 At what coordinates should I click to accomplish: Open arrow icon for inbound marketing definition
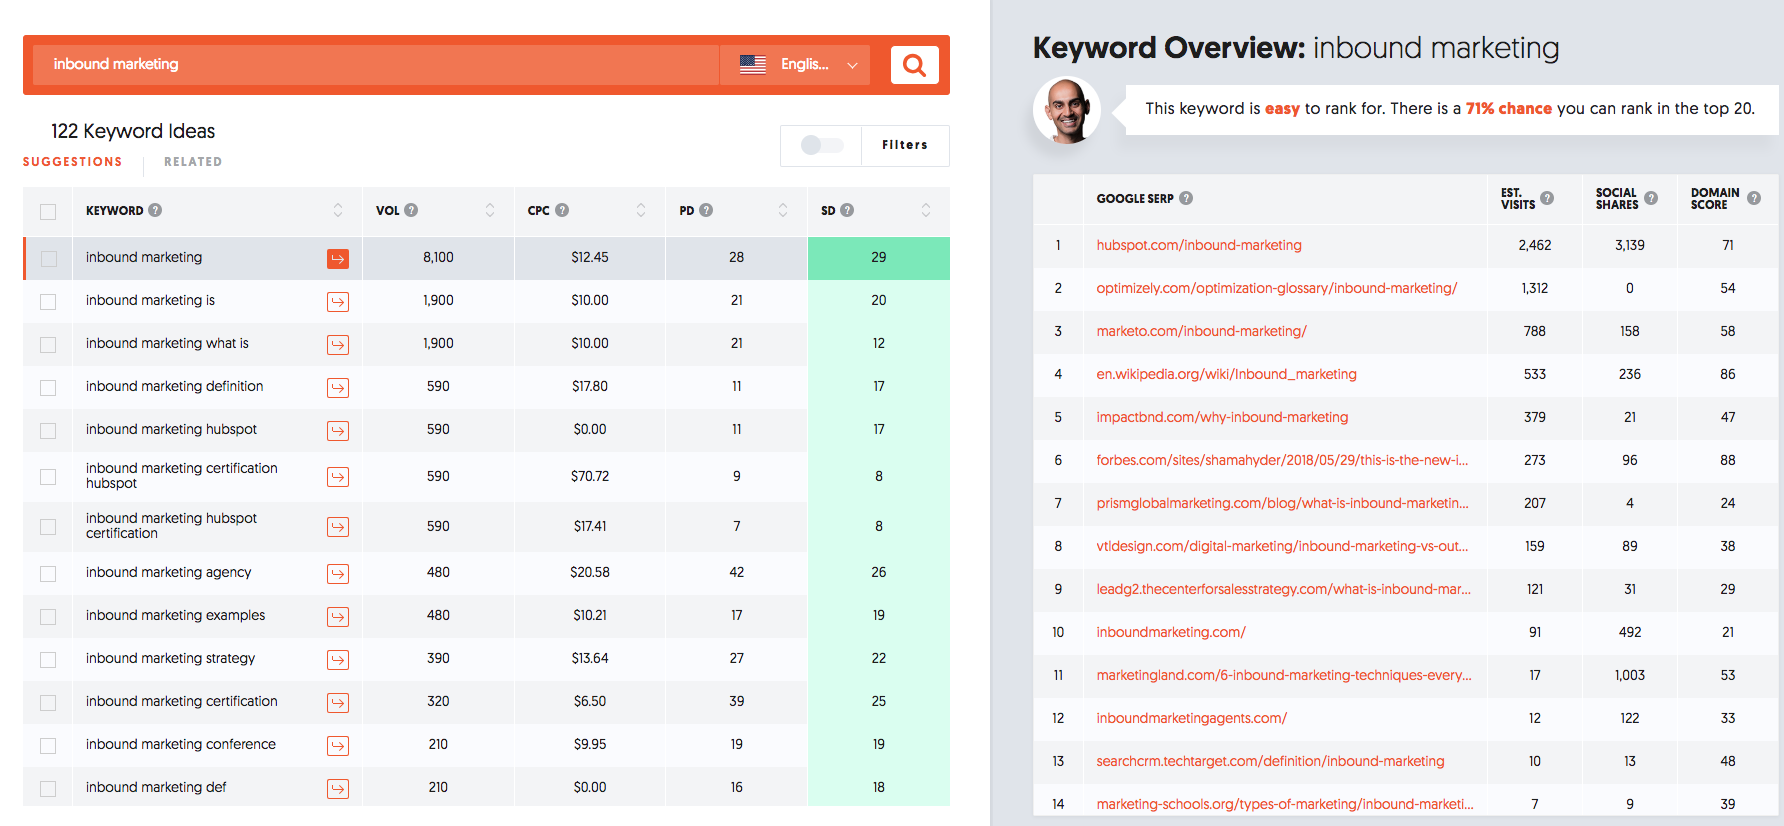(338, 388)
